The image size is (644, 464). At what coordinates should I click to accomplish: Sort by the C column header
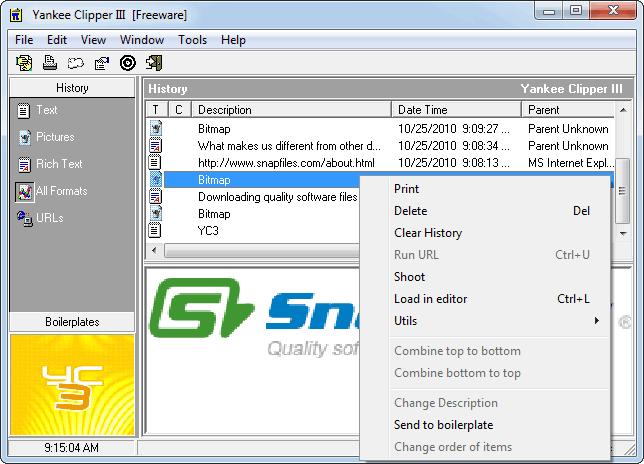pyautogui.click(x=180, y=110)
